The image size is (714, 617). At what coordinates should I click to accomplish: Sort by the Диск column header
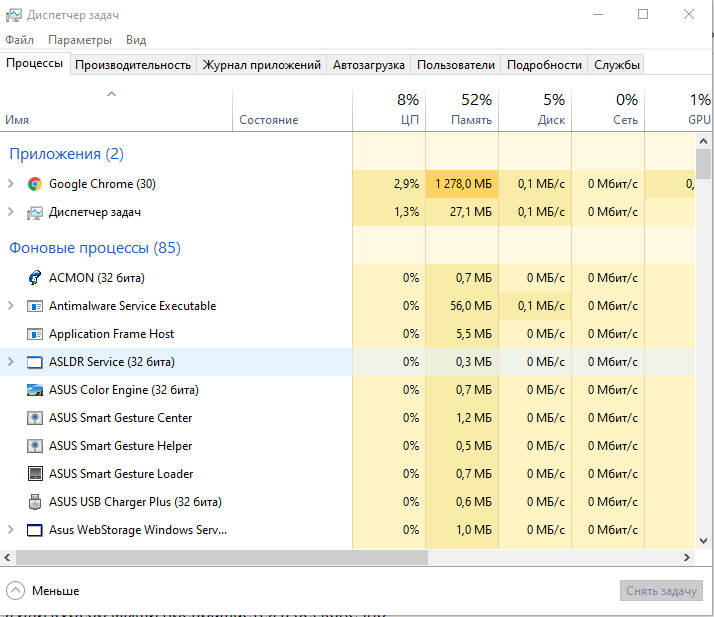535,111
